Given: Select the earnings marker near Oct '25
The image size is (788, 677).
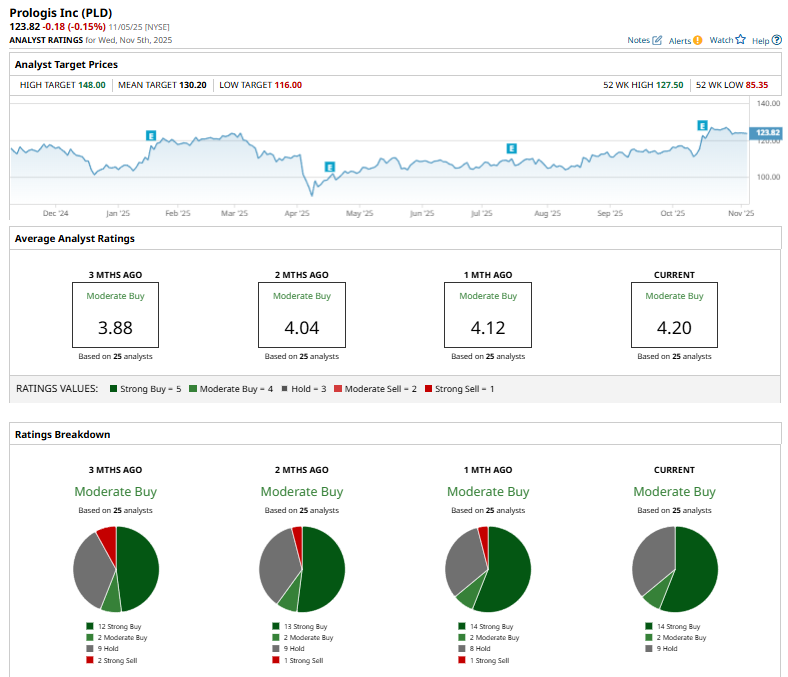Looking at the screenshot, I should coord(702,125).
